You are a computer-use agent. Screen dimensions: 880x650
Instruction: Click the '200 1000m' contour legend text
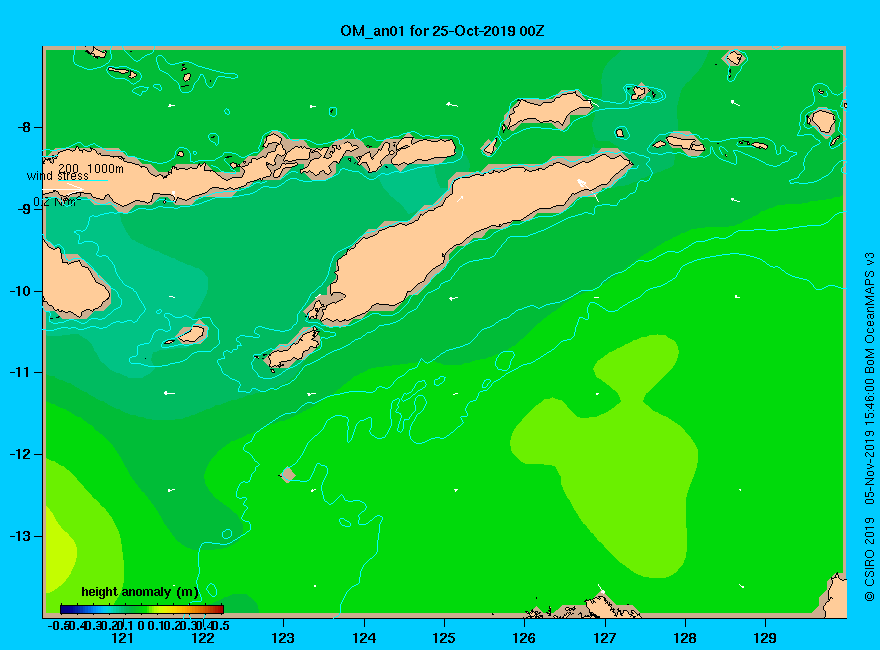(x=91, y=168)
